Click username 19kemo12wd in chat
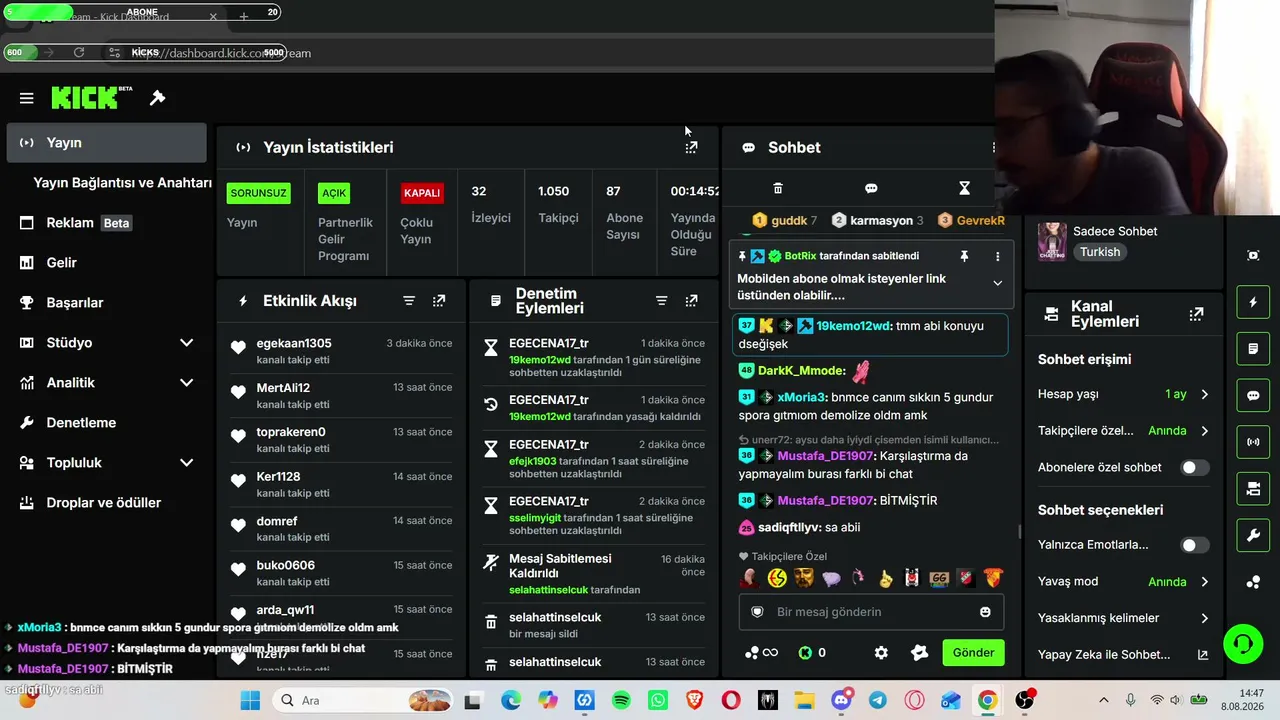This screenshot has width=1280, height=720. click(x=853, y=326)
